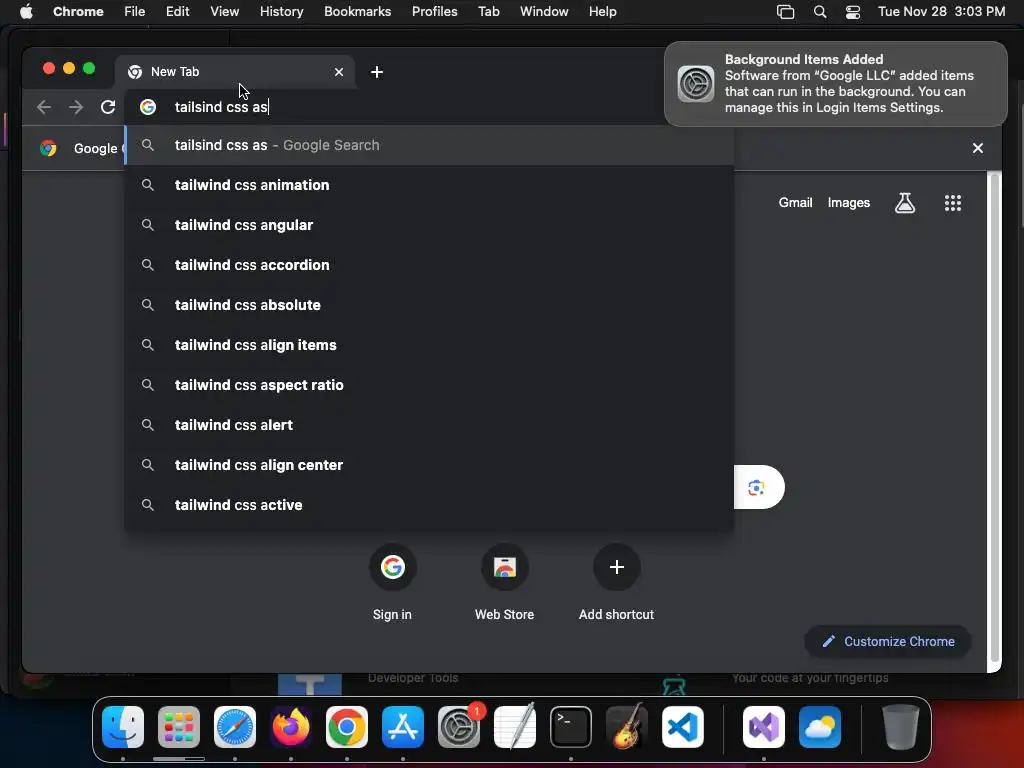Open Finder from the dock
The height and width of the screenshot is (768, 1024).
coord(123,727)
